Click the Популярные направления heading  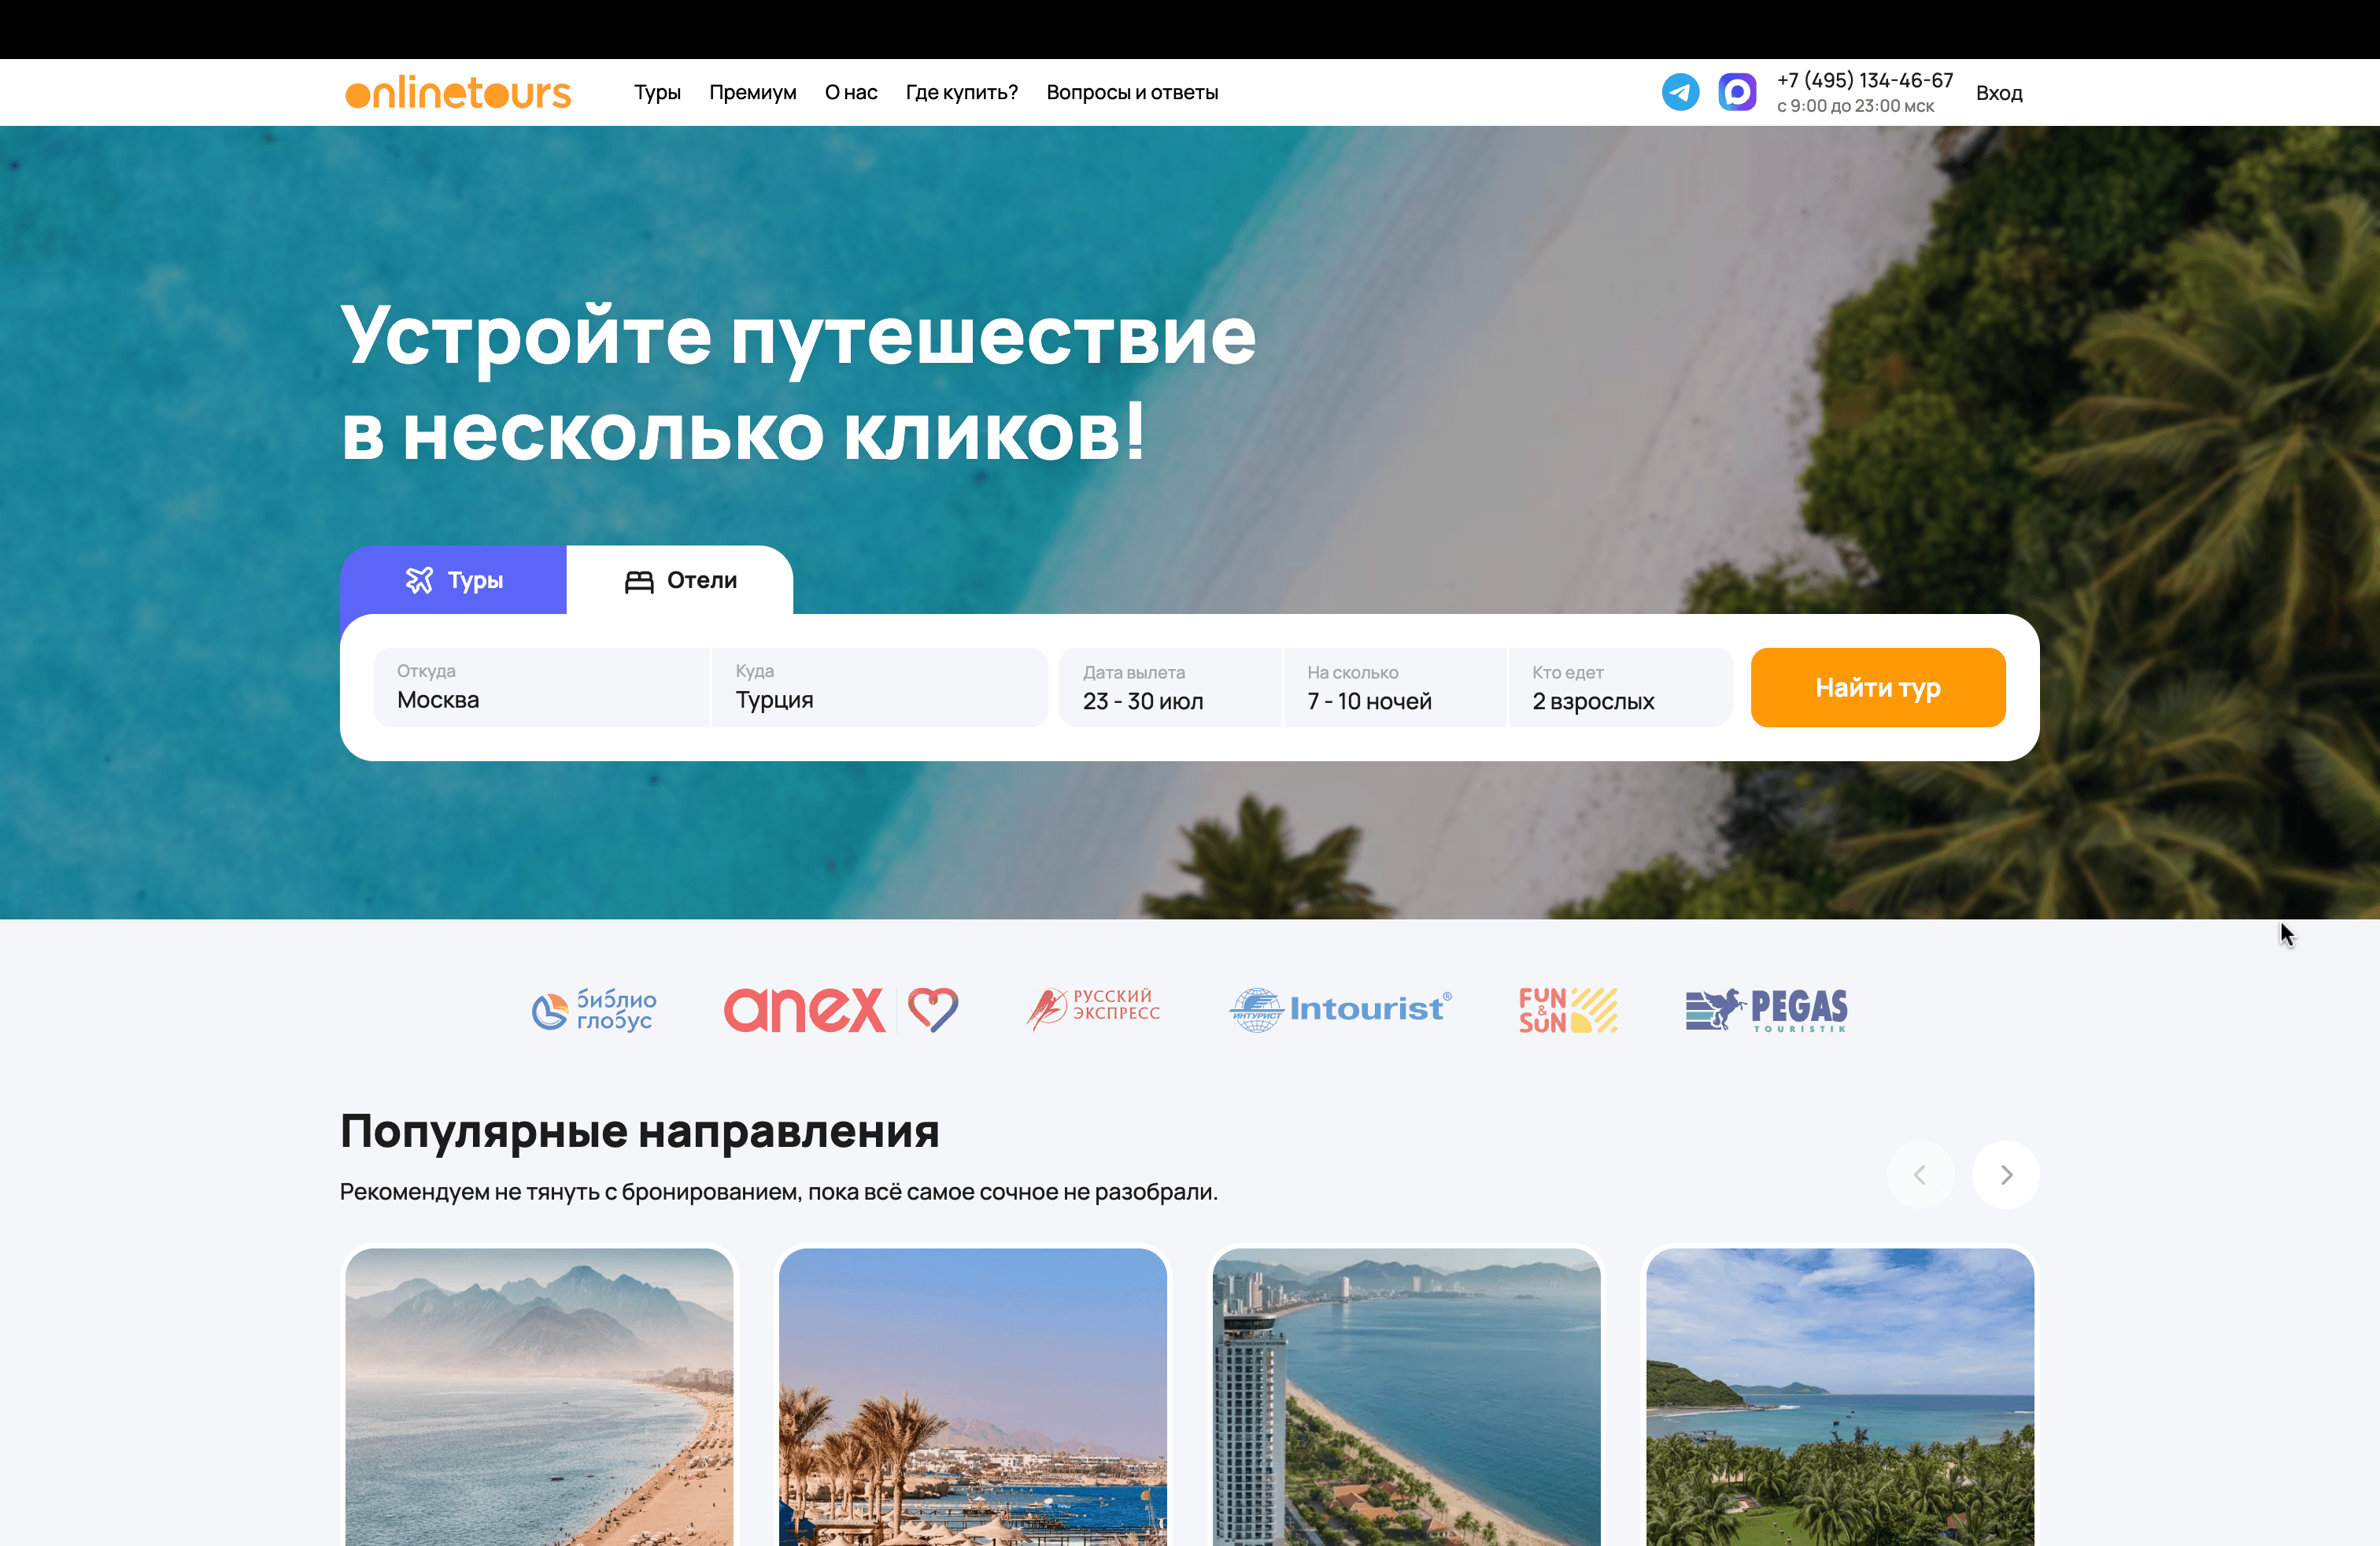point(640,1132)
